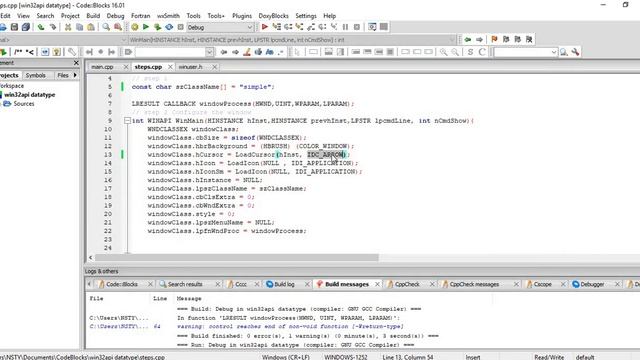Click the green Run icon
The width and height of the screenshot is (640, 360).
(146, 27)
